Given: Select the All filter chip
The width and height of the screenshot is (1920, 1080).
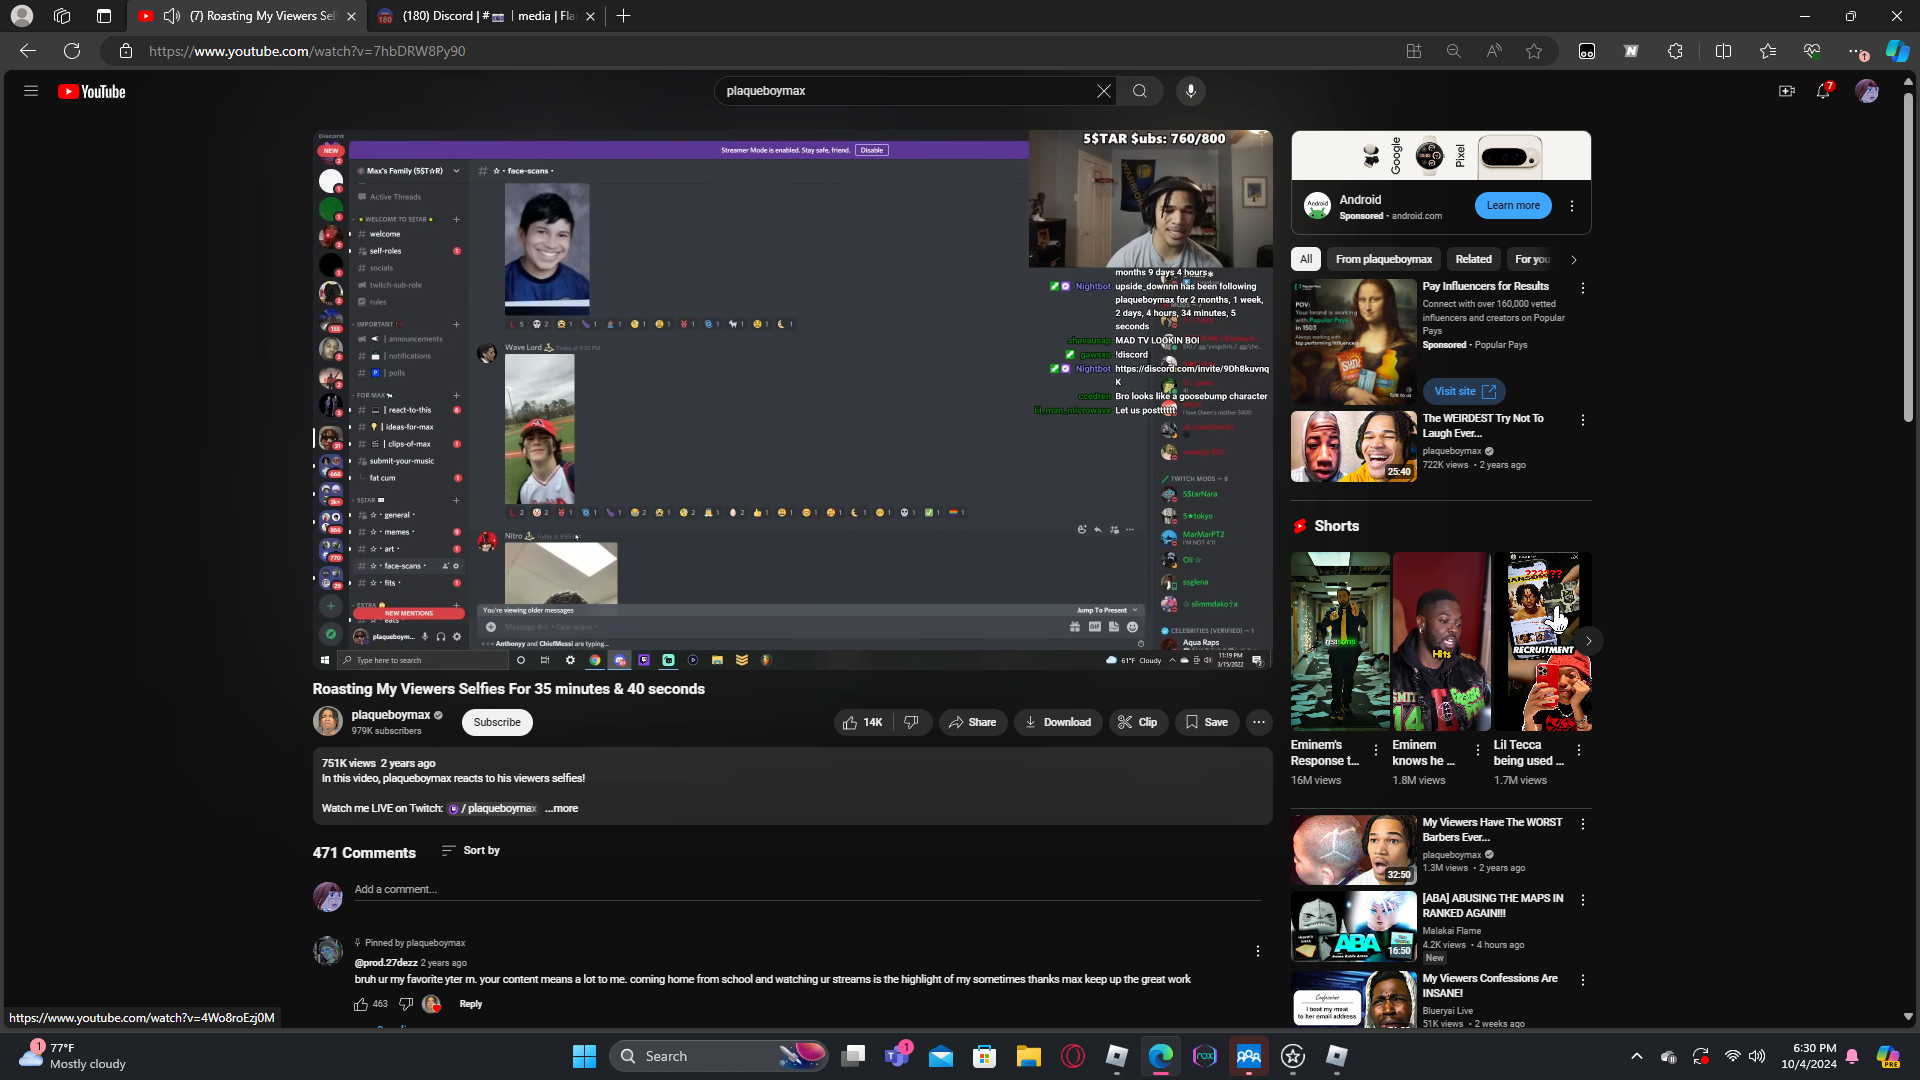Looking at the screenshot, I should pos(1306,259).
